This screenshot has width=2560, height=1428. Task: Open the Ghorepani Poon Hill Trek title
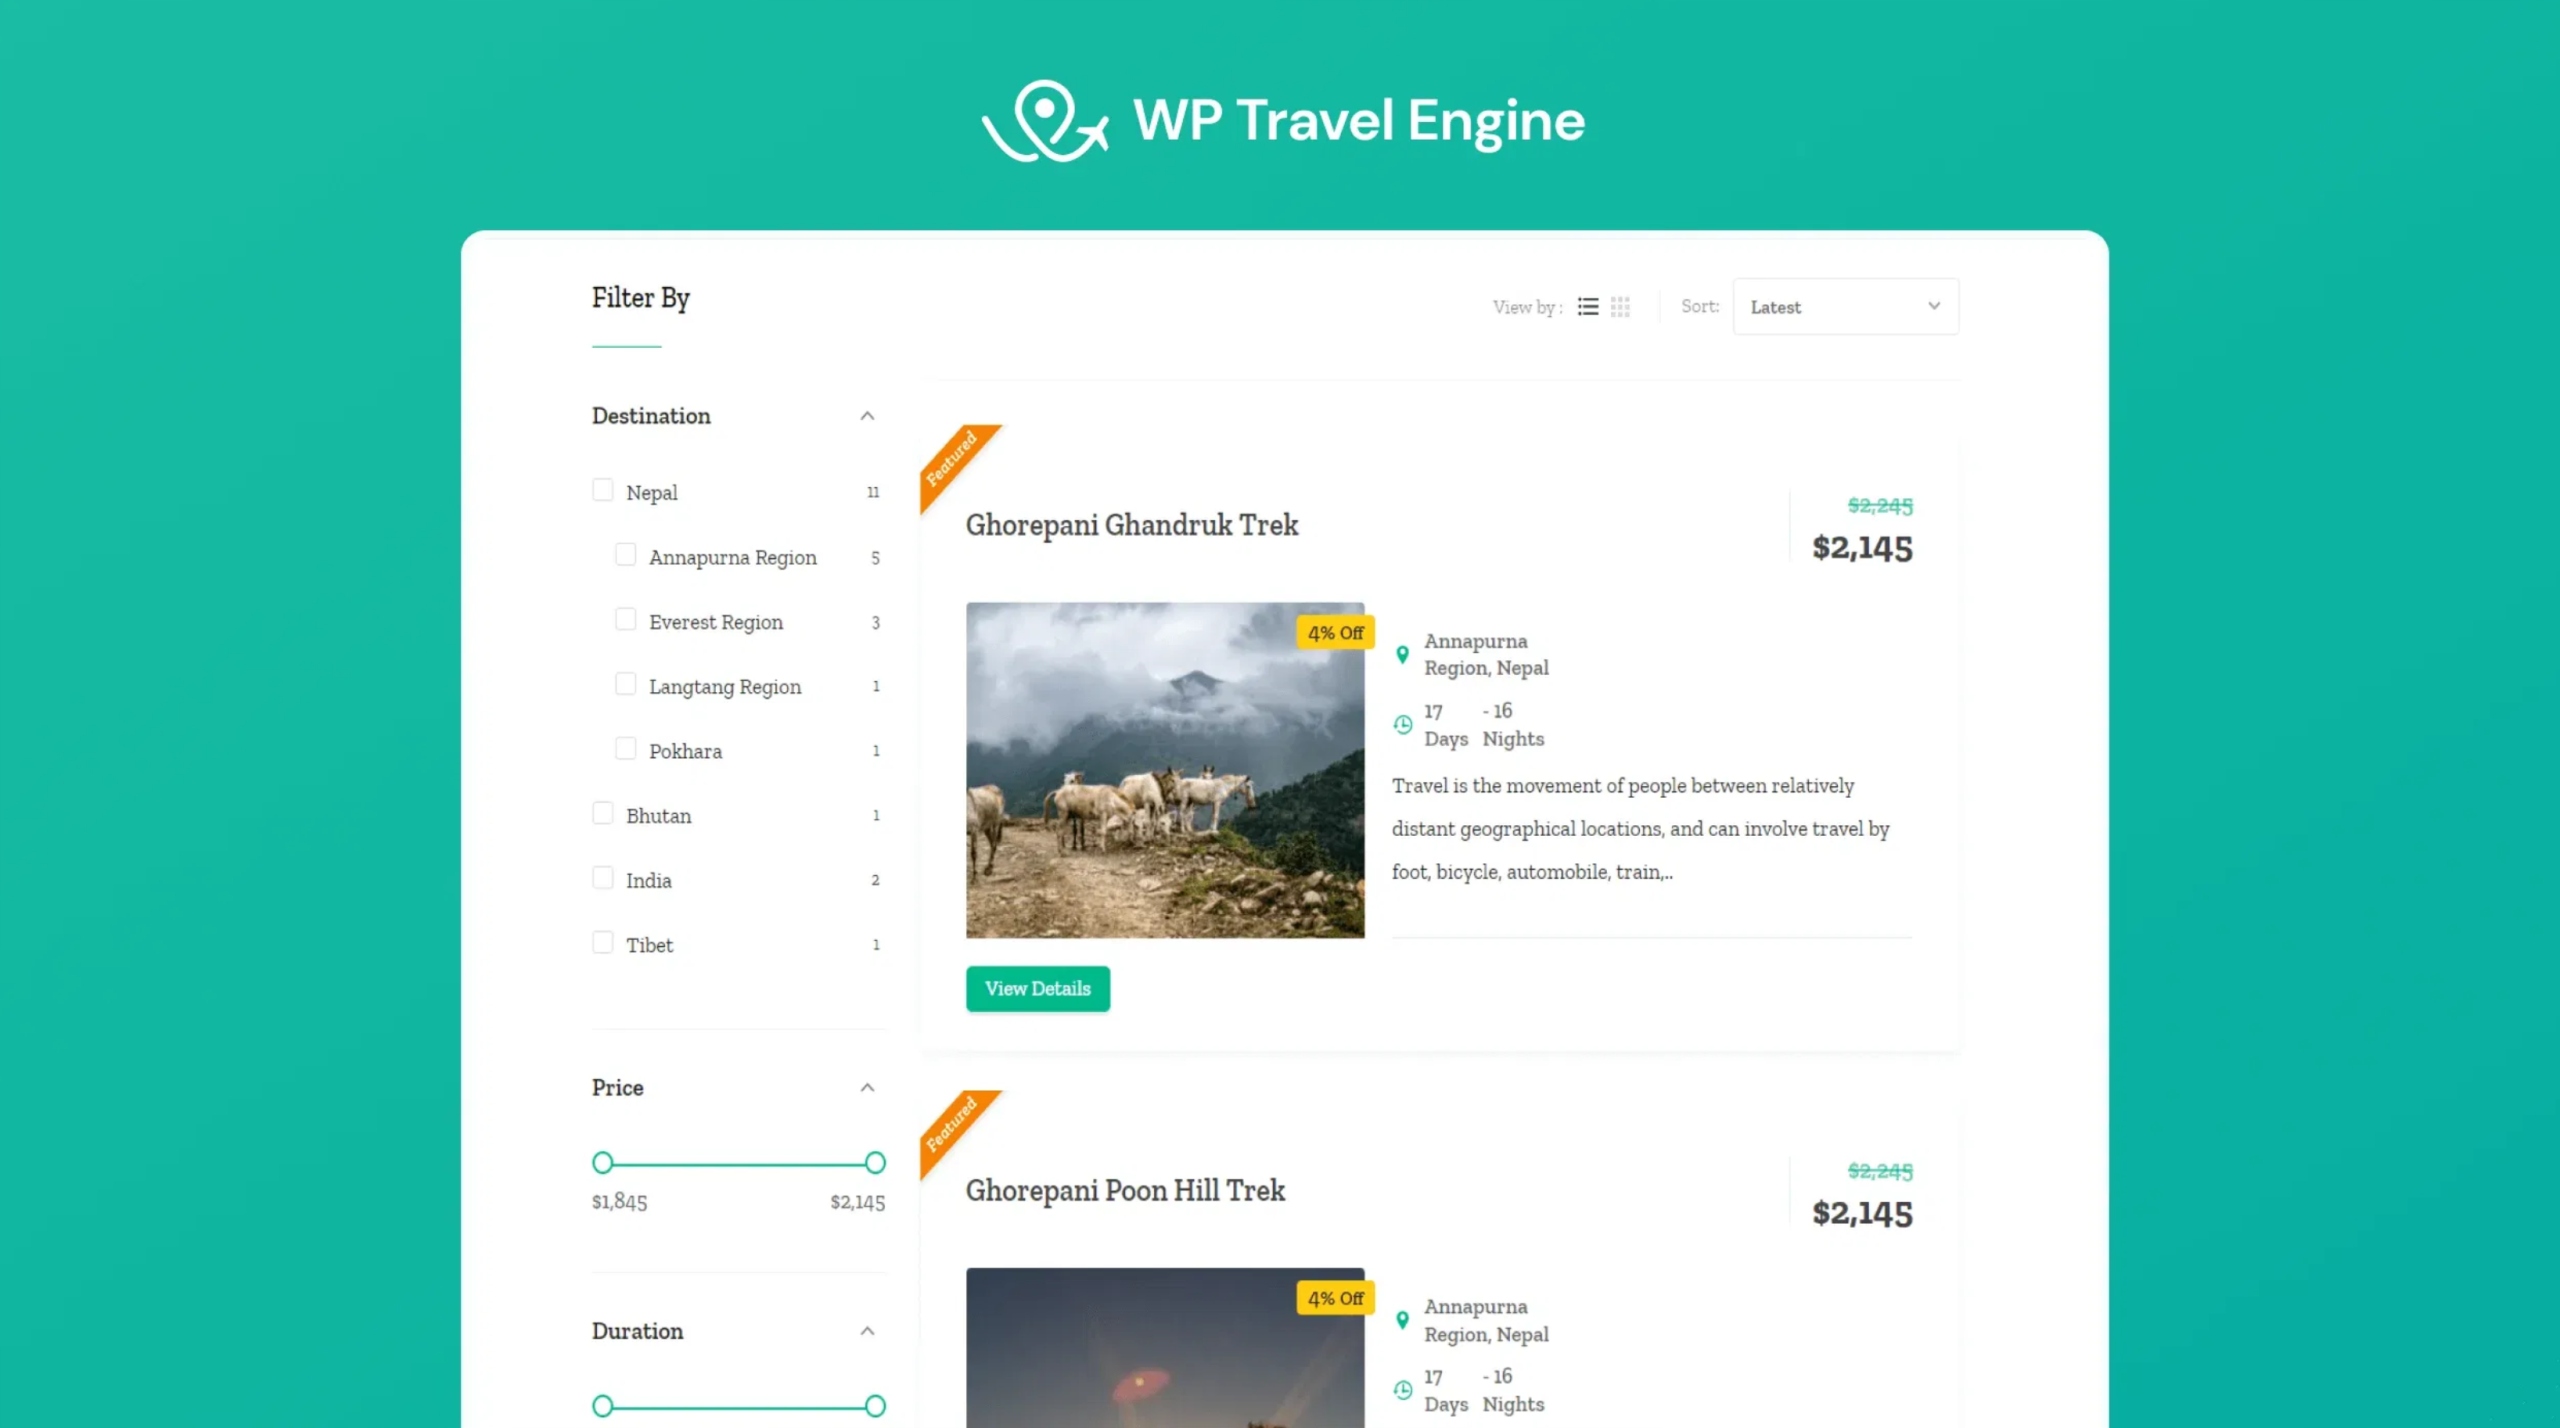(1125, 1190)
